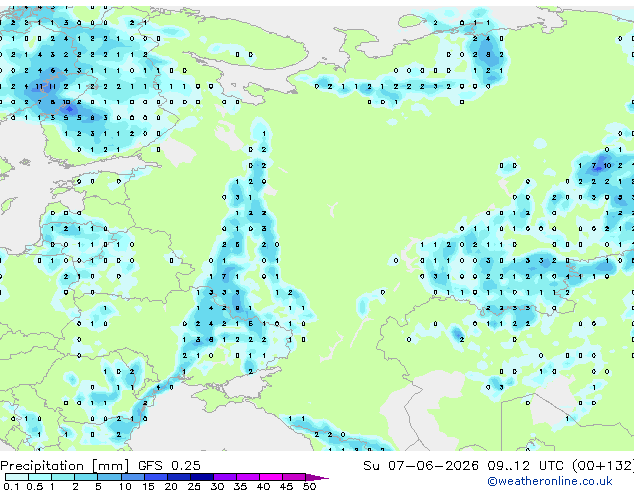Pick the 15–20 mm legend color swatch
The width and height of the screenshot is (634, 490).
[x=156, y=477]
